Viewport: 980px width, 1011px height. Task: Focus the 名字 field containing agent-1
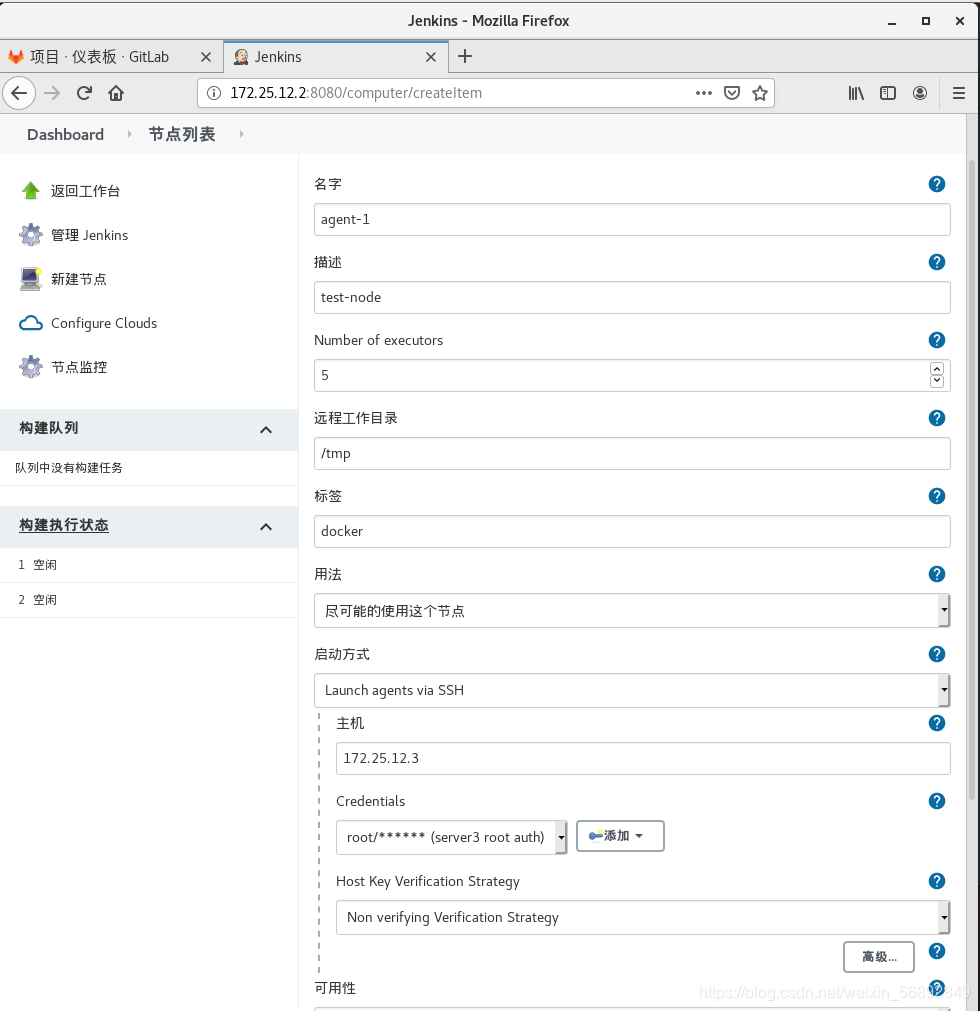click(632, 220)
